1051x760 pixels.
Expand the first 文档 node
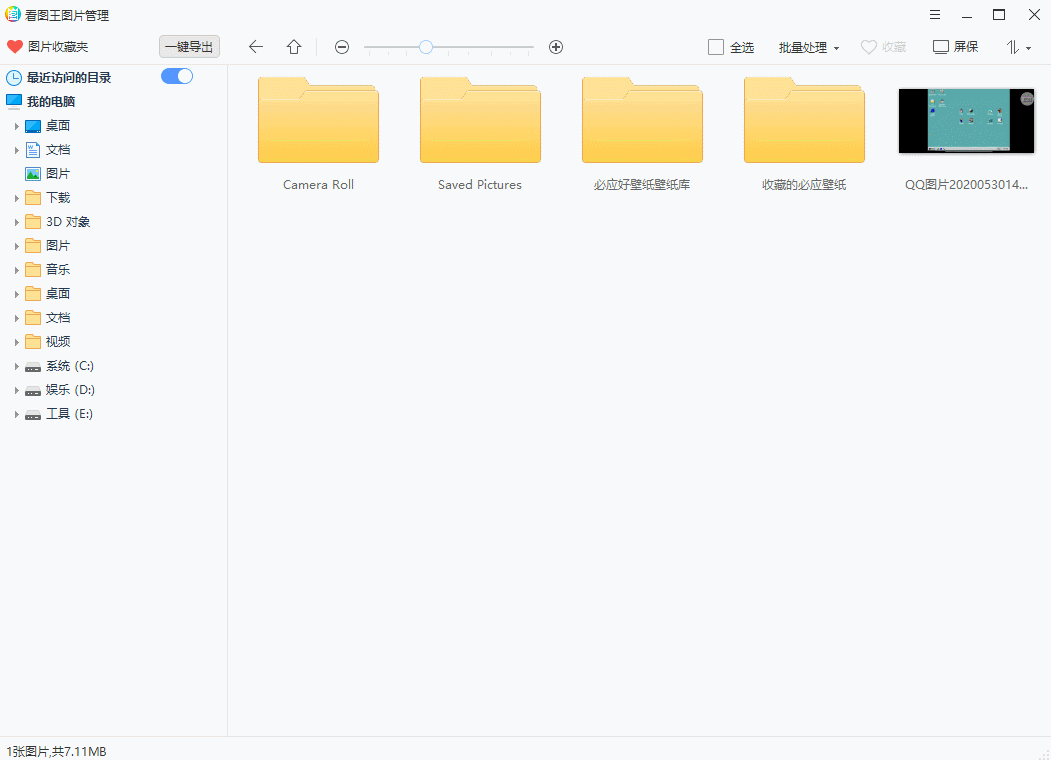17,150
